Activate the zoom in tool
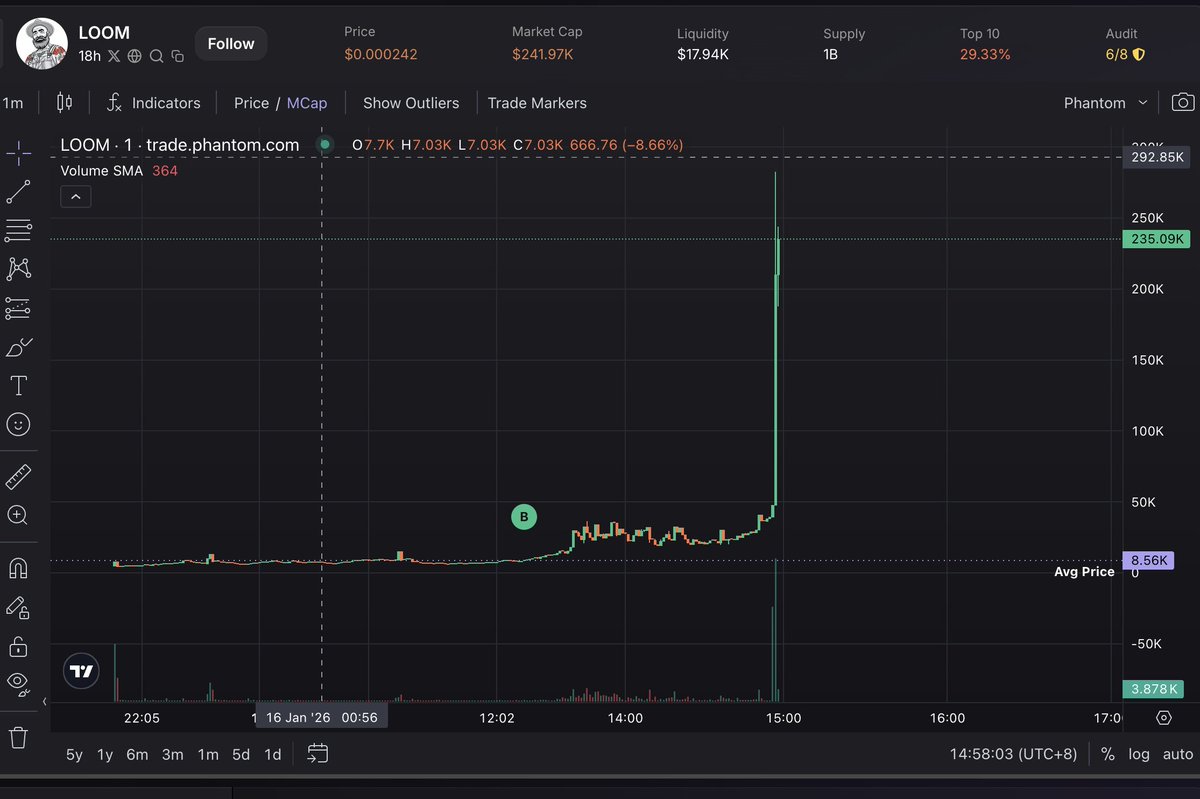The width and height of the screenshot is (1200, 799). coord(18,516)
